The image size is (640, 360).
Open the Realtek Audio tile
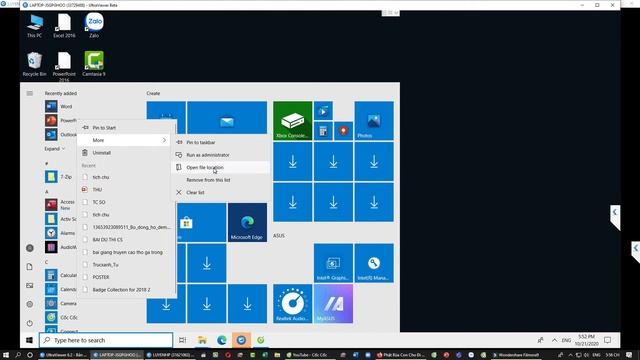[293, 304]
